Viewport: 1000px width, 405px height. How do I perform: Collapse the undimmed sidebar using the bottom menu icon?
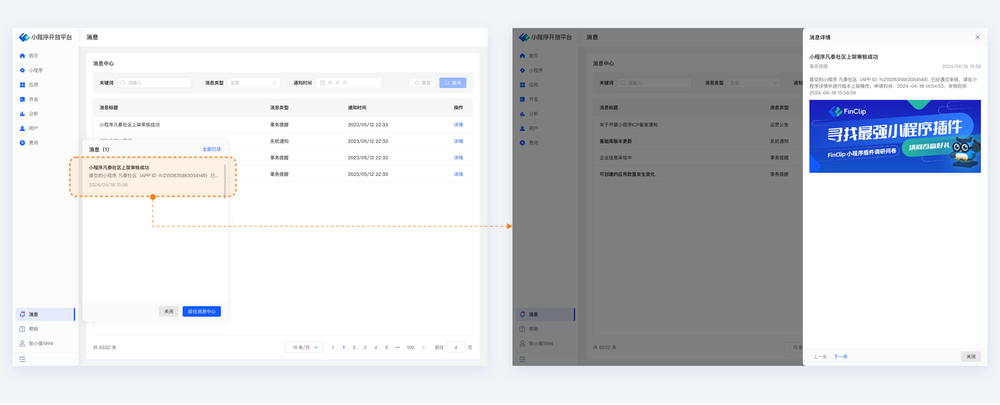pos(22,358)
